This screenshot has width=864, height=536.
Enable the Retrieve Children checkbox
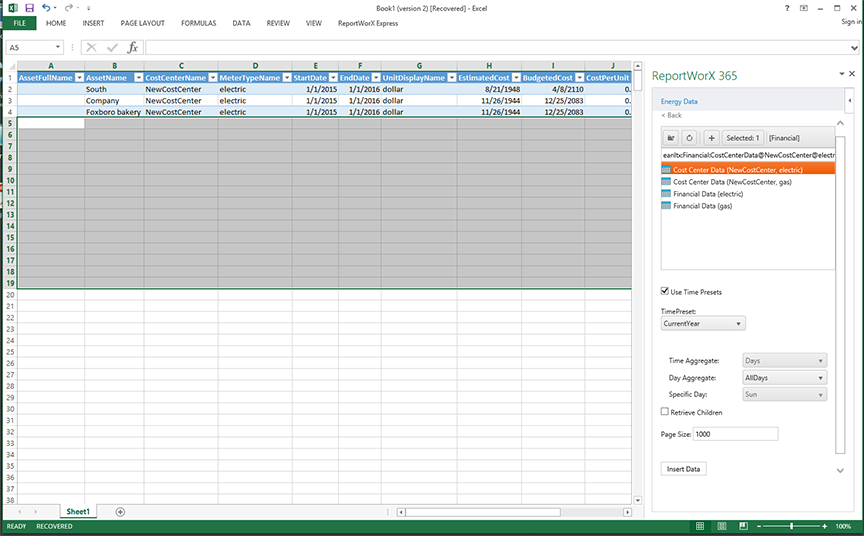[x=666, y=412]
